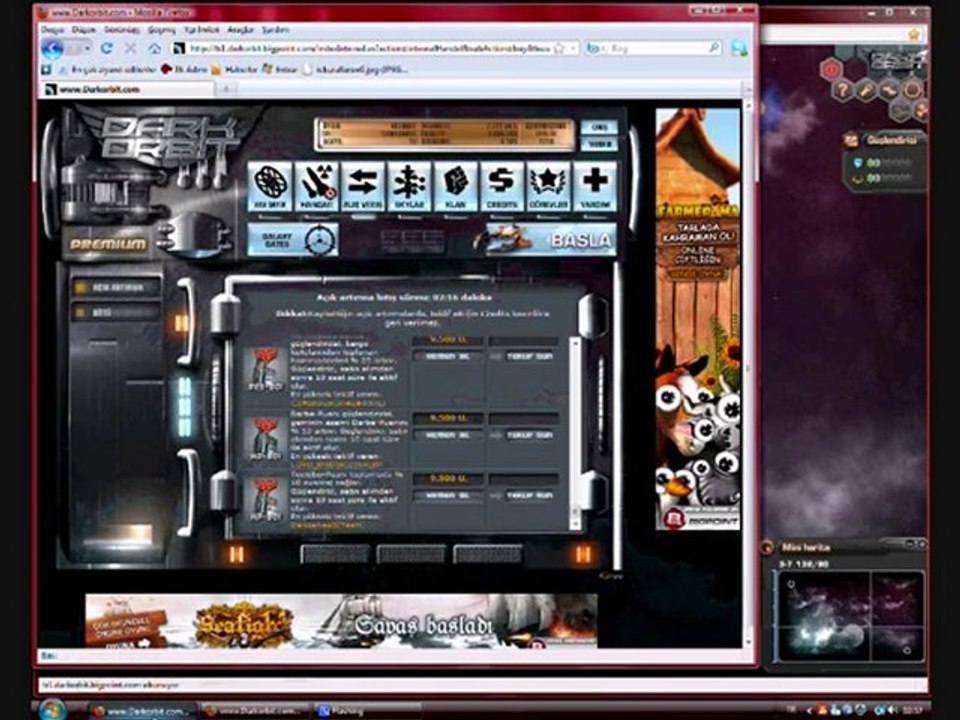960x720 pixels.
Task: Open the Klan fist icon
Action: [x=456, y=186]
